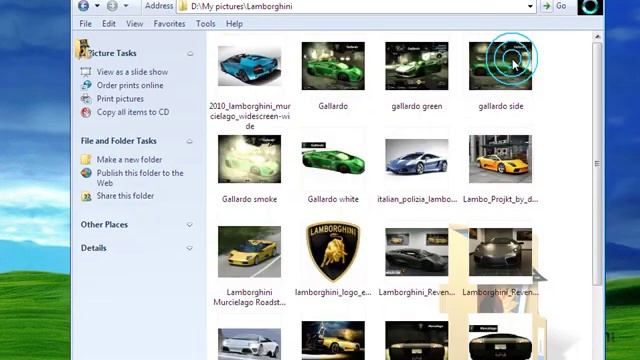
Task: Open the Tools menu
Action: click(205, 24)
